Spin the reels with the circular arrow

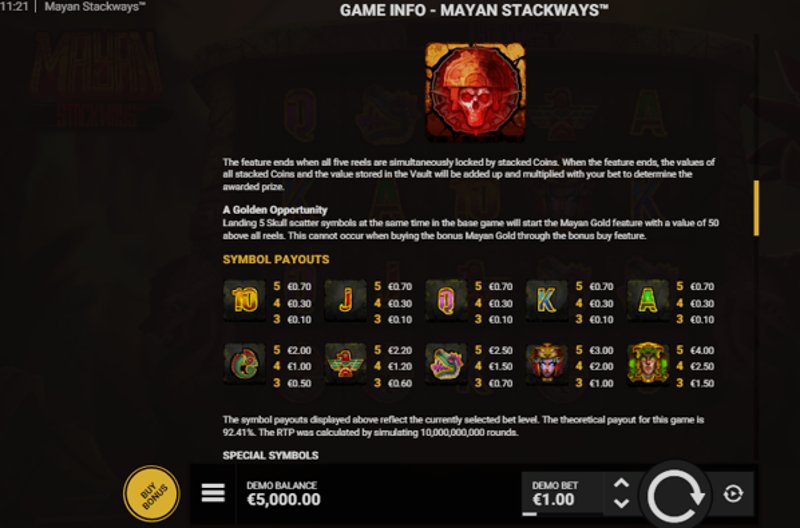click(x=675, y=495)
